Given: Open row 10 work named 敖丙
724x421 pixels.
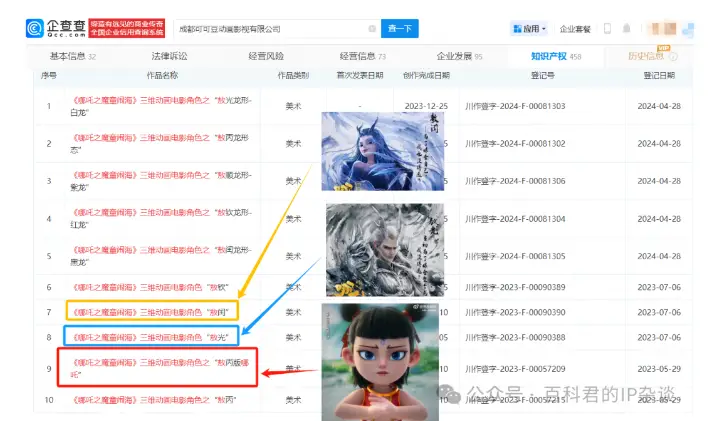Looking at the screenshot, I should pos(154,400).
